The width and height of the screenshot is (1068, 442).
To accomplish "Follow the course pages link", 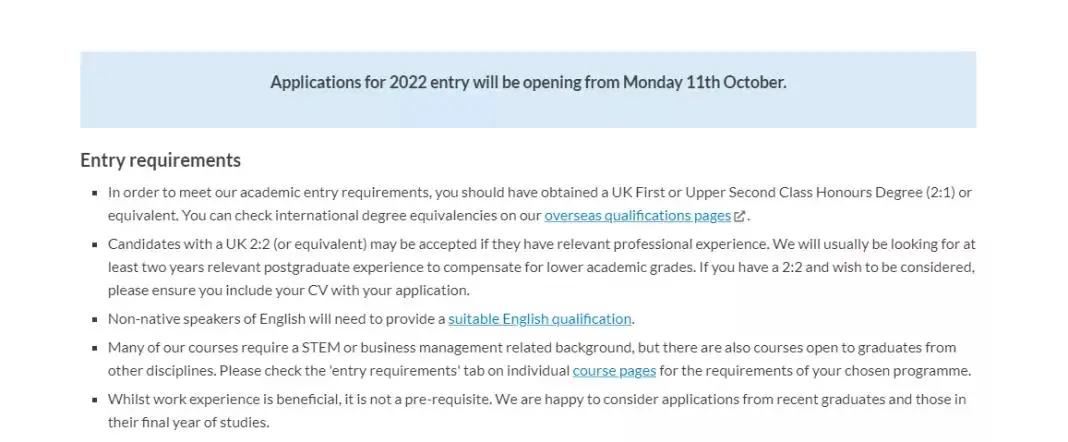I will point(614,371).
